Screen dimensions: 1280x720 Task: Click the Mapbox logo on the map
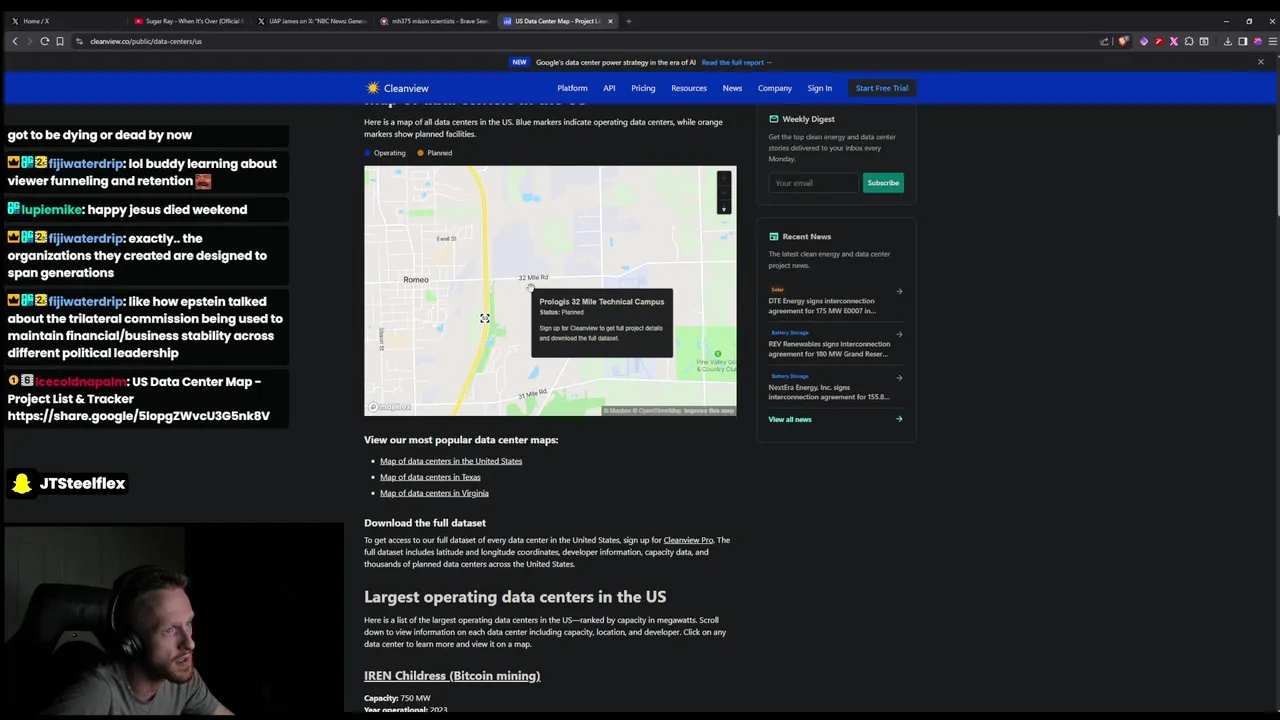[389, 407]
